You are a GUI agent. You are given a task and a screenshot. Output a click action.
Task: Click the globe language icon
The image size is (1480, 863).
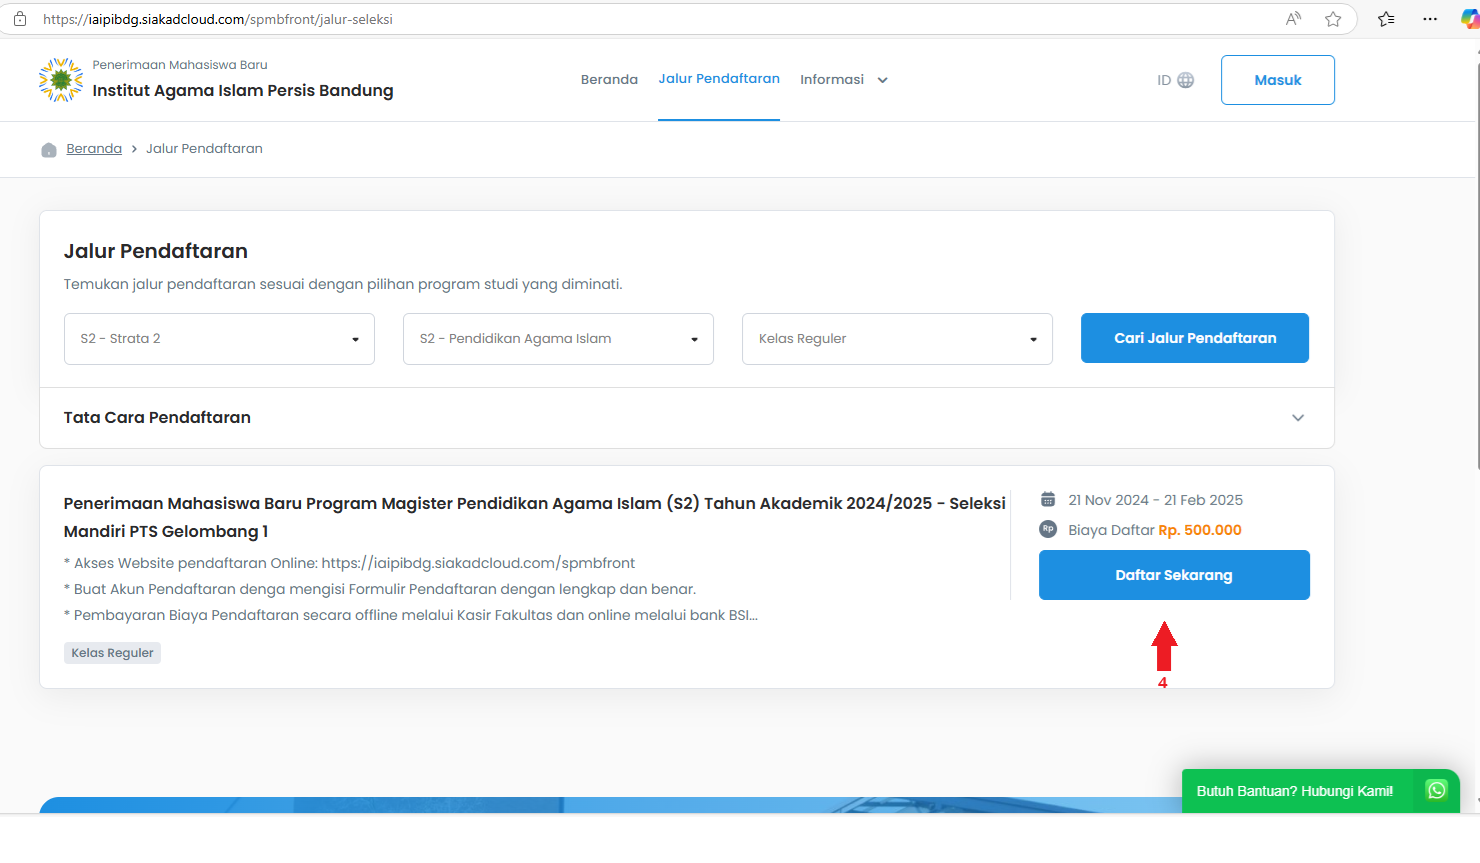pos(1186,80)
